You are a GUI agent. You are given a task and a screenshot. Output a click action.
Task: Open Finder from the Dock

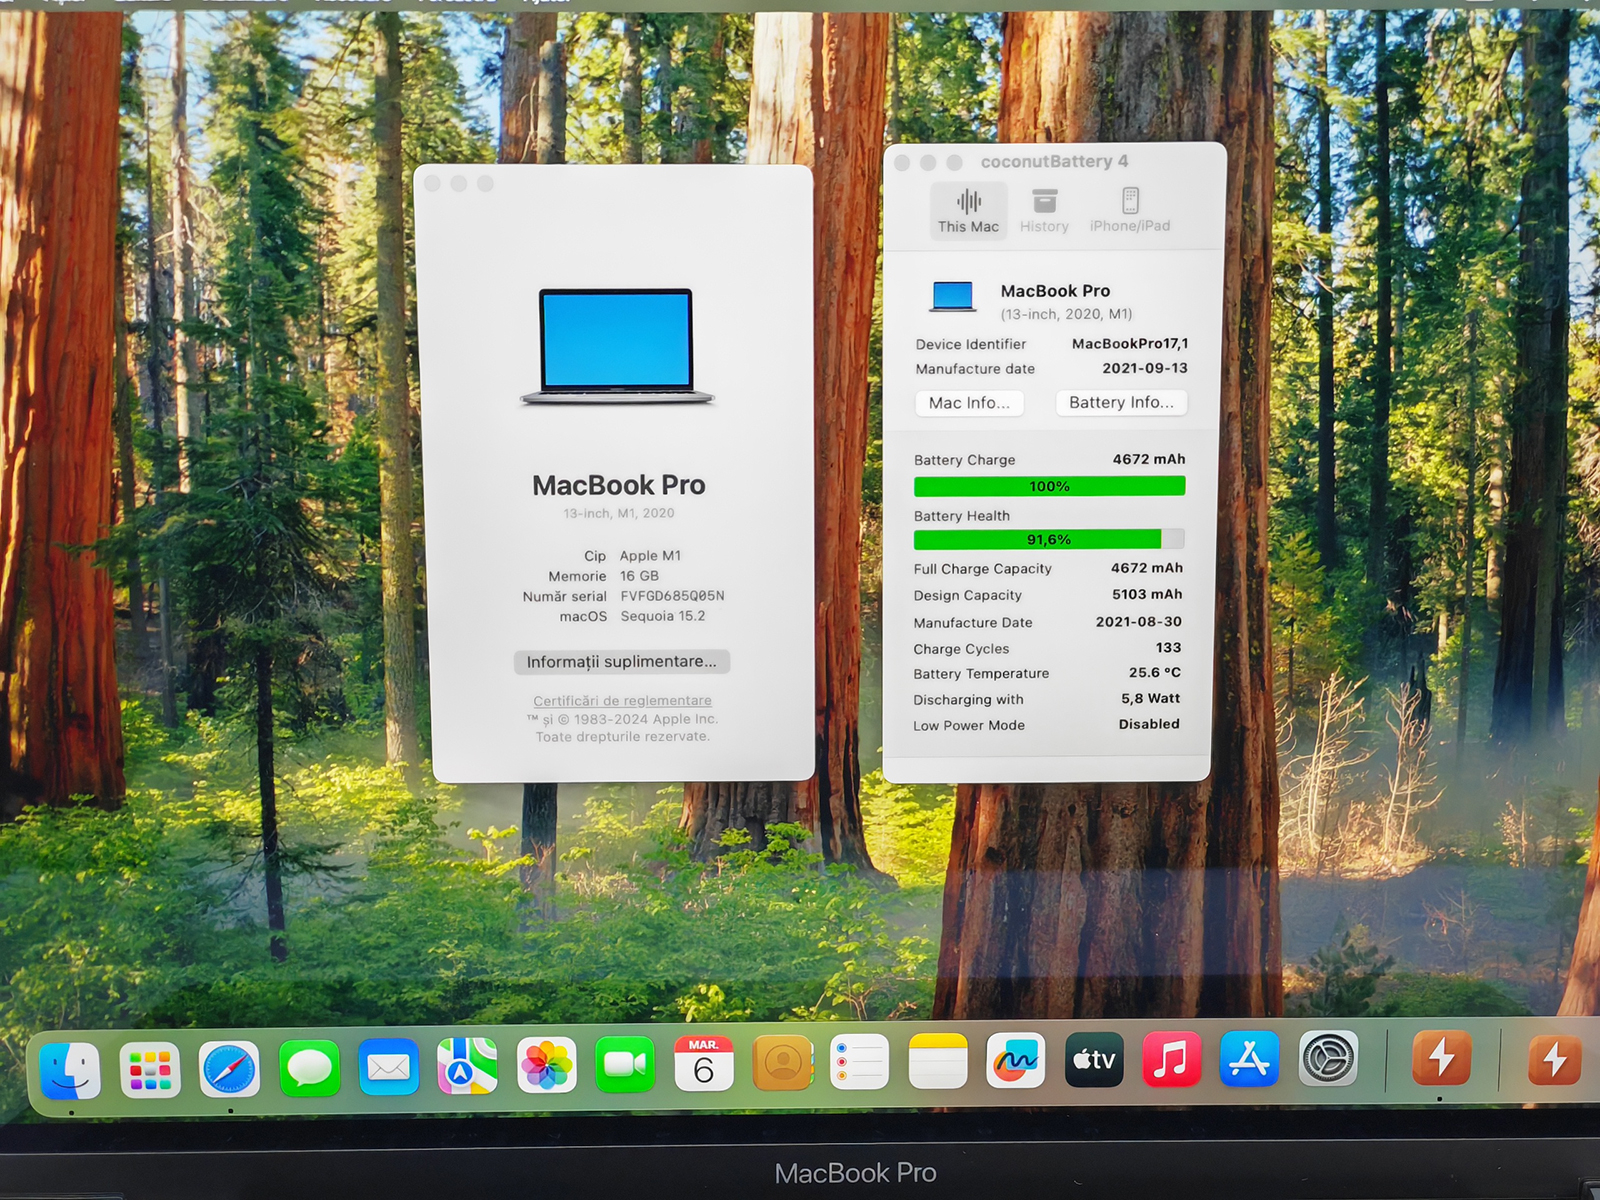[x=70, y=1069]
